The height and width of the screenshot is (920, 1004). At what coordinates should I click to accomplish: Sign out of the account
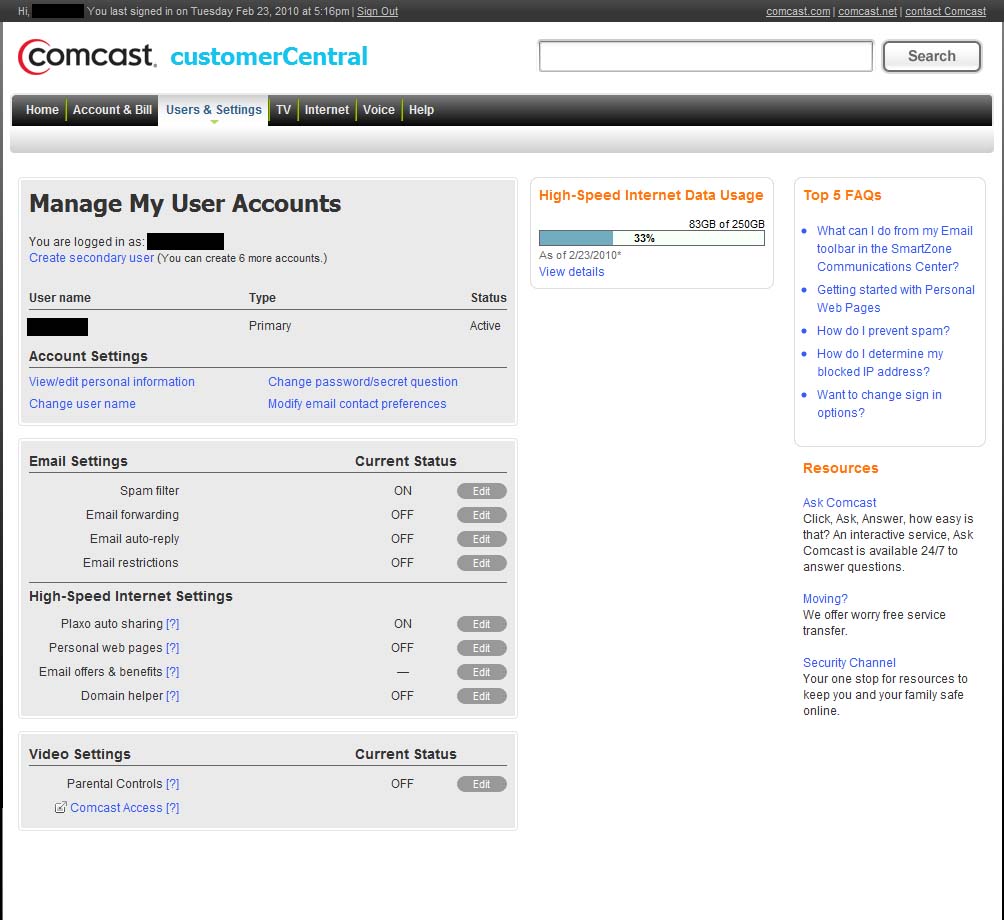(377, 11)
